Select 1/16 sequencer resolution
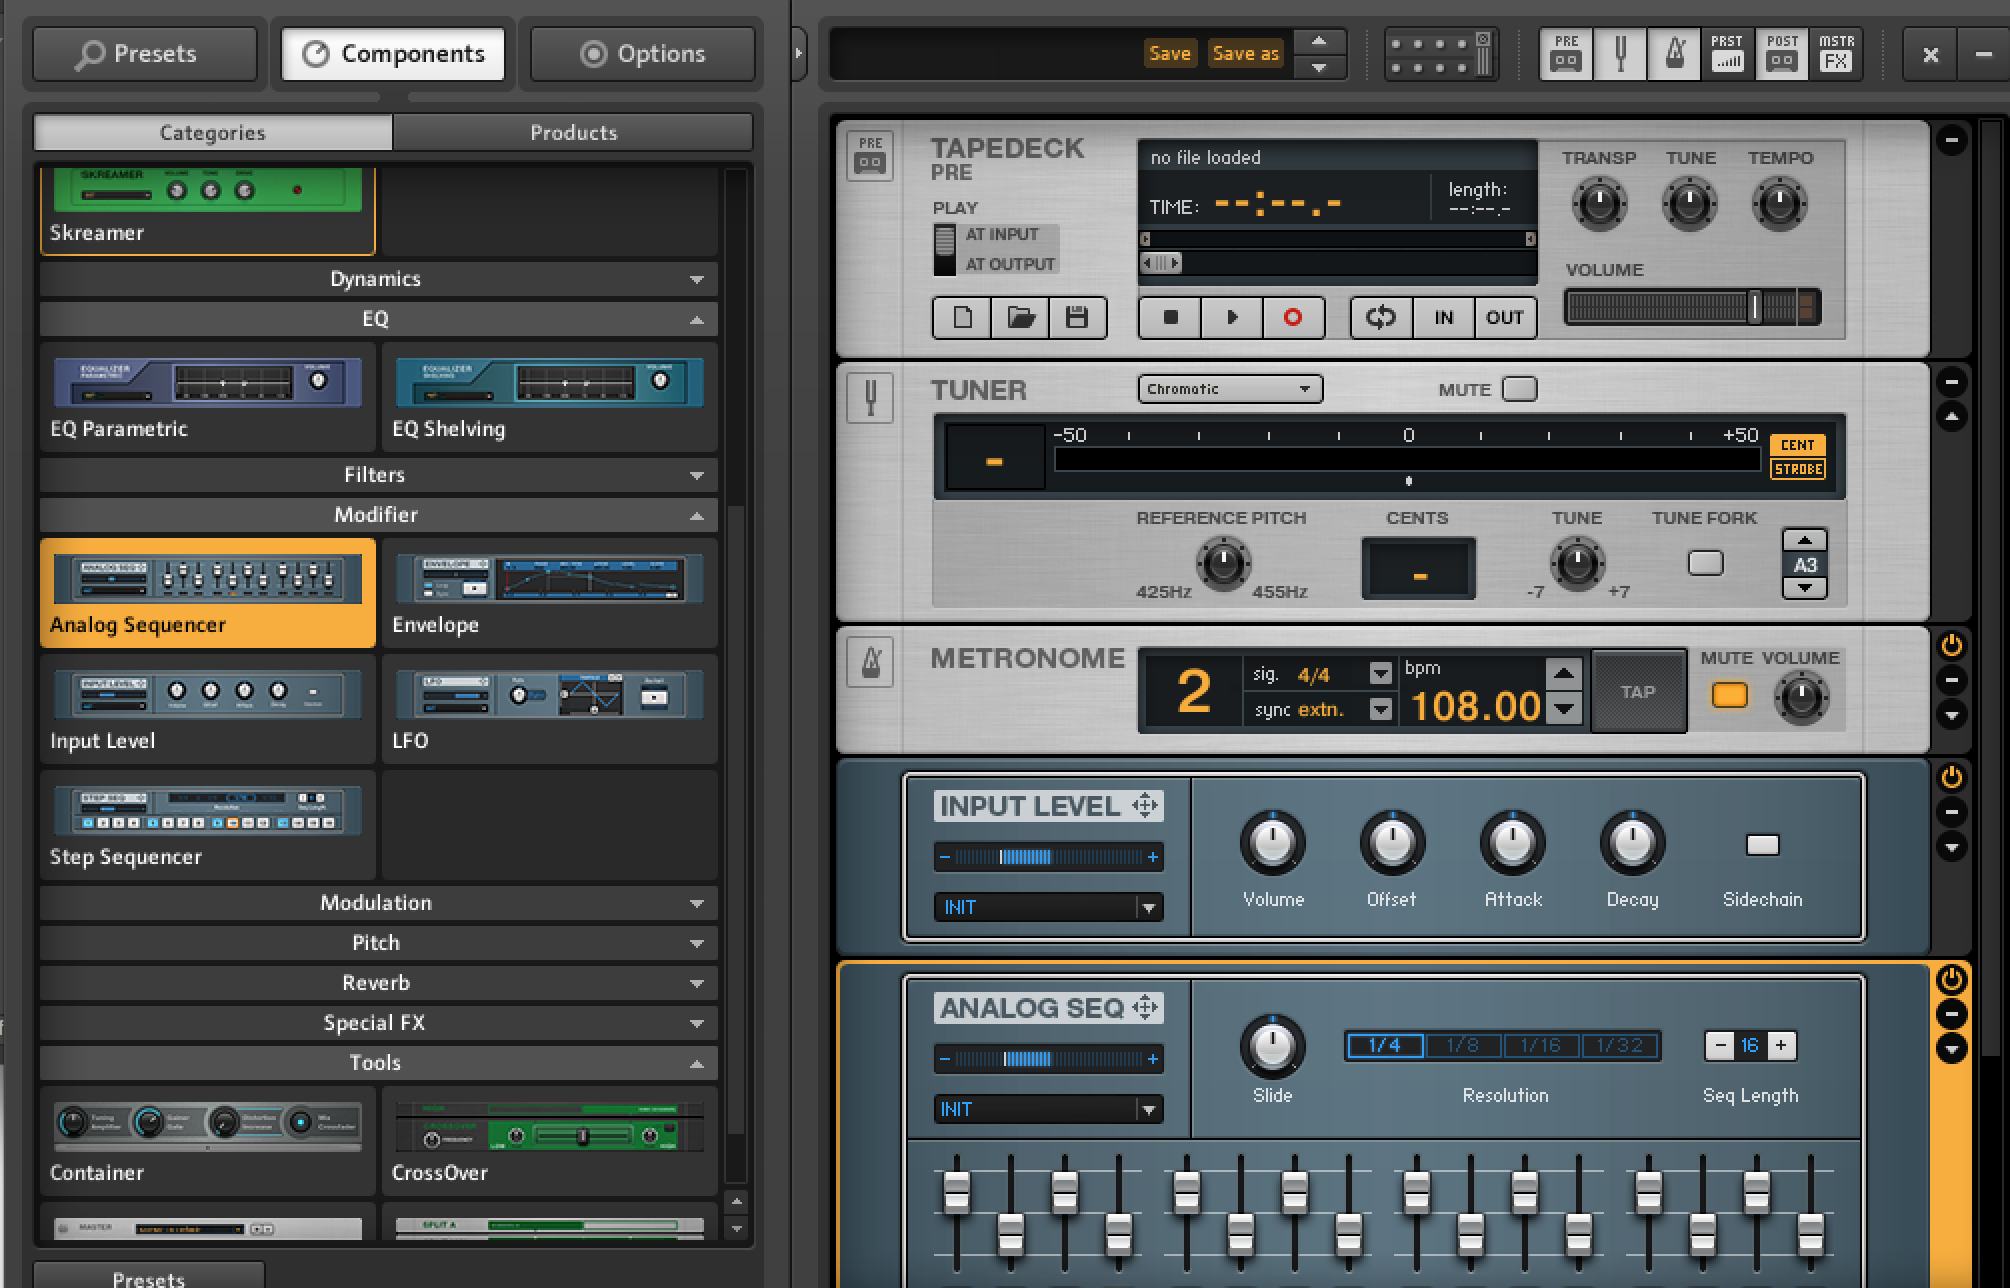 tap(1541, 1046)
